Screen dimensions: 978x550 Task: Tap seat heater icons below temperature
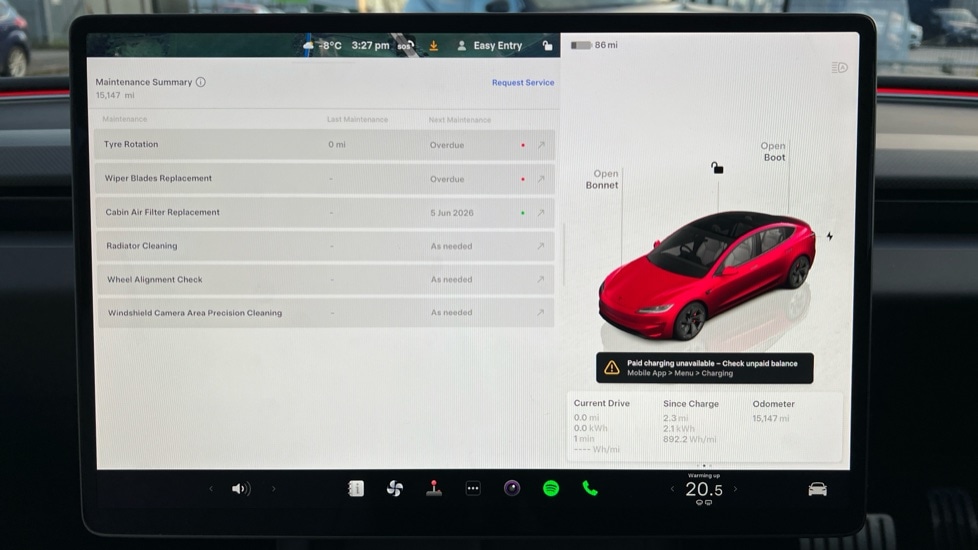(704, 503)
